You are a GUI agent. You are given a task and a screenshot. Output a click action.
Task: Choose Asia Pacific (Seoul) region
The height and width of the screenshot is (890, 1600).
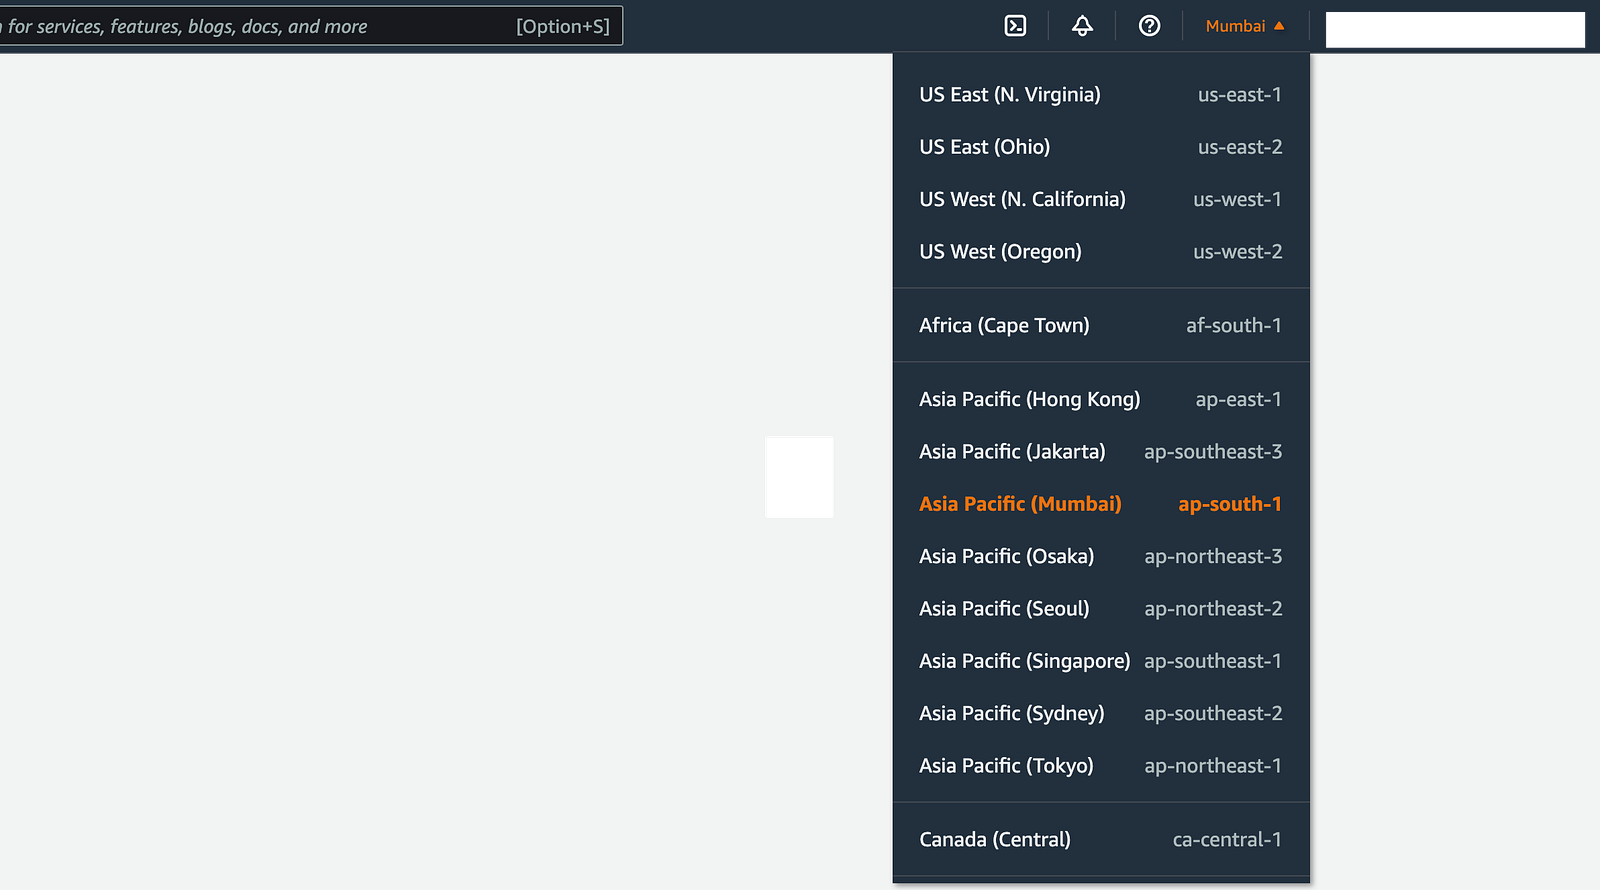[1101, 609]
